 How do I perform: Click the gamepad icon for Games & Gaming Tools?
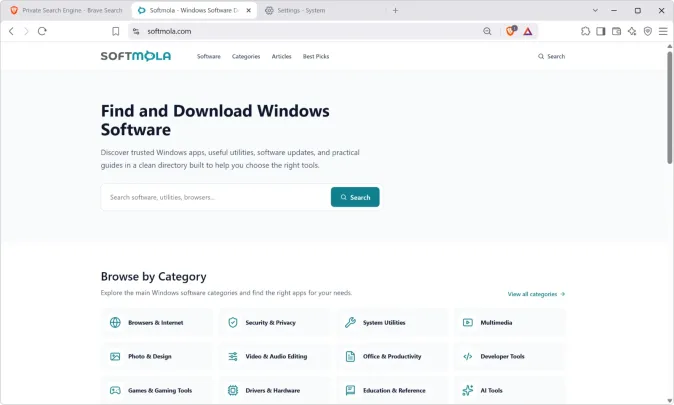tap(115, 390)
